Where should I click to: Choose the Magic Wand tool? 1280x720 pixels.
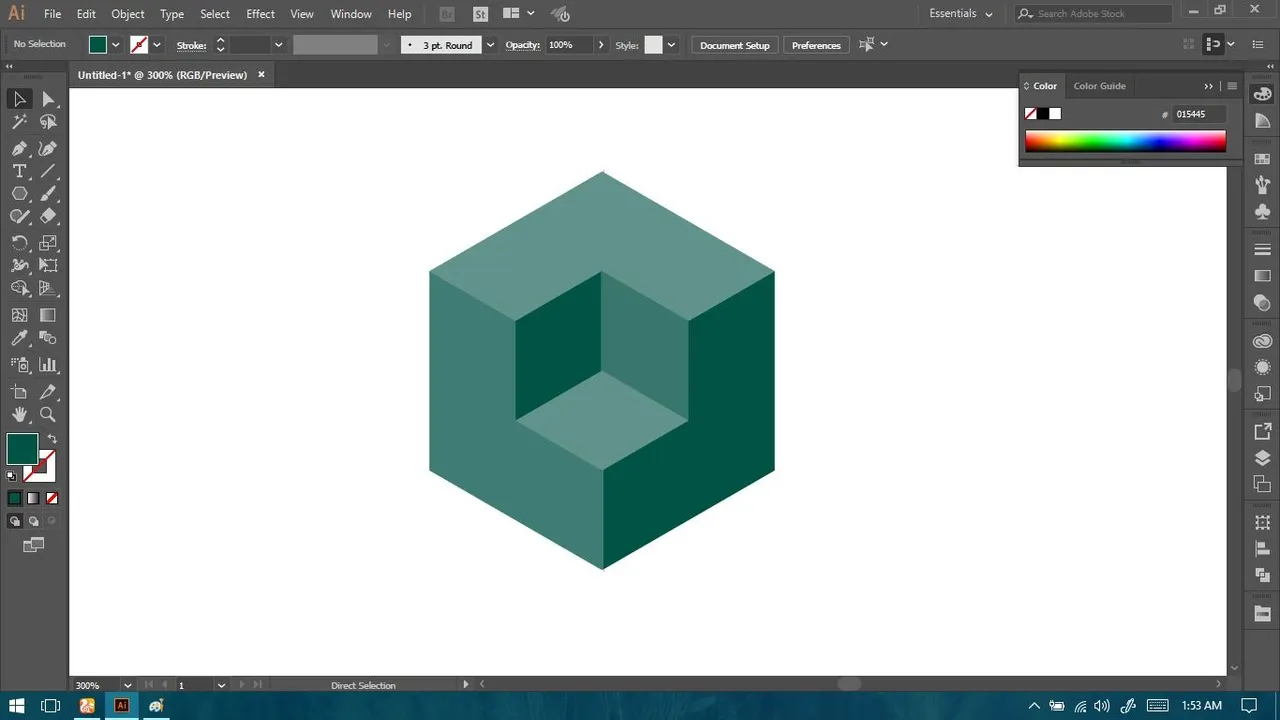pyautogui.click(x=19, y=122)
